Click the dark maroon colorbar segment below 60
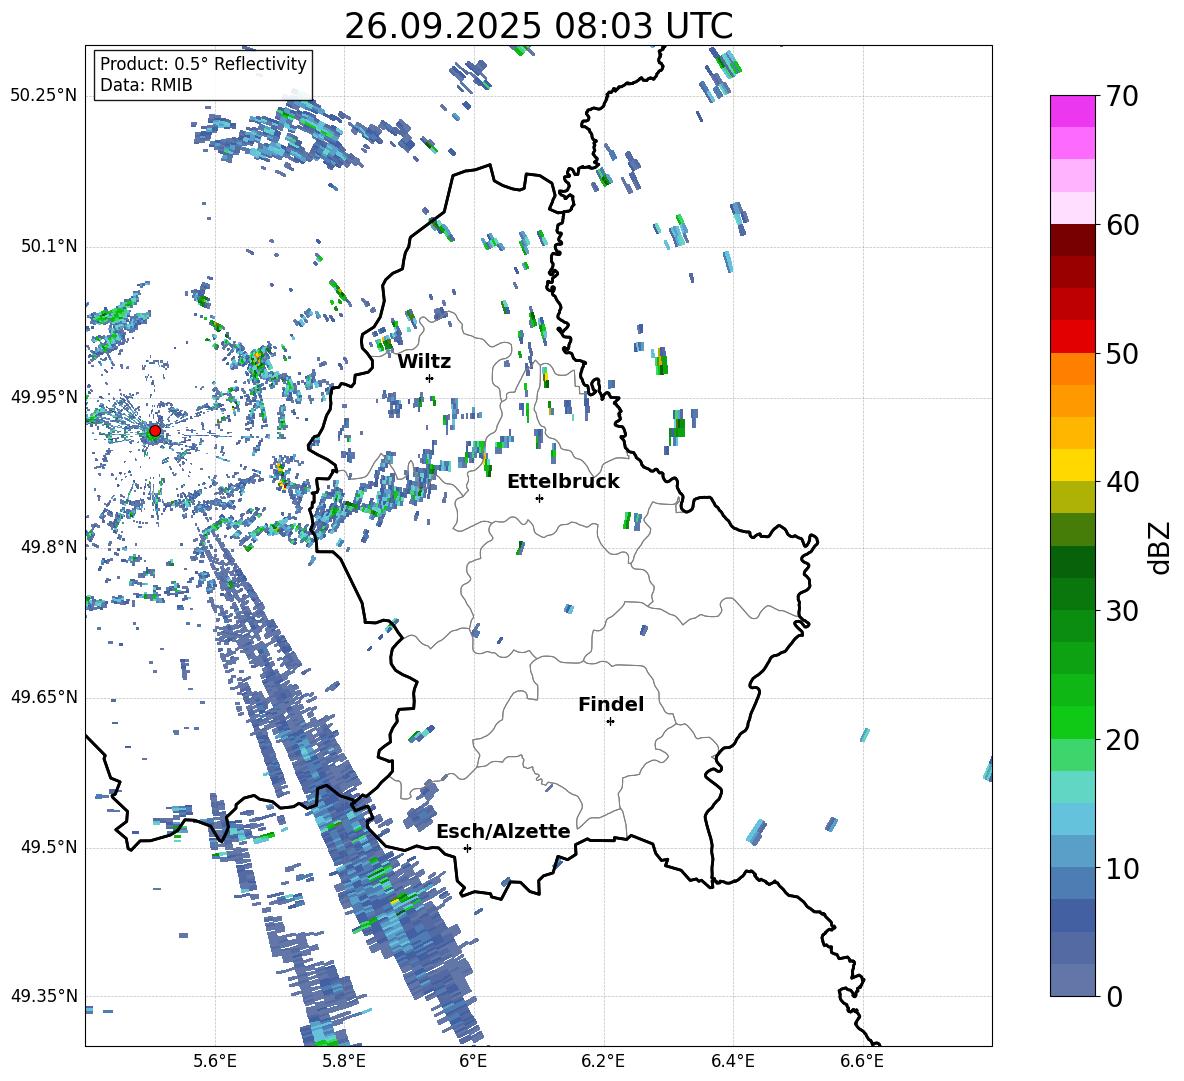 pos(1072,240)
